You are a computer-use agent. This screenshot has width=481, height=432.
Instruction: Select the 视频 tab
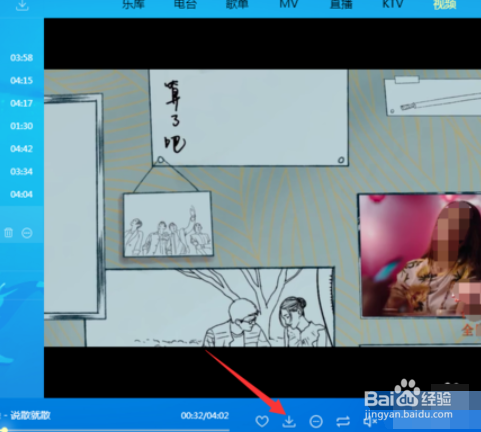444,4
